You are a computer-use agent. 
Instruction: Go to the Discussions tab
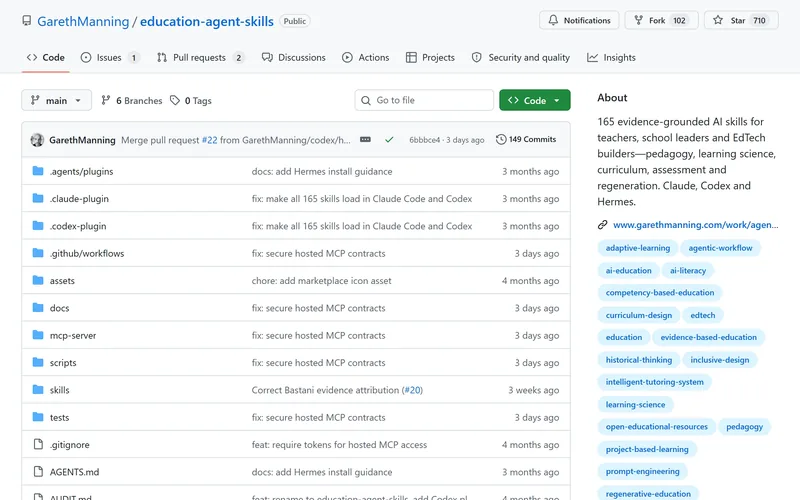pyautogui.click(x=294, y=58)
